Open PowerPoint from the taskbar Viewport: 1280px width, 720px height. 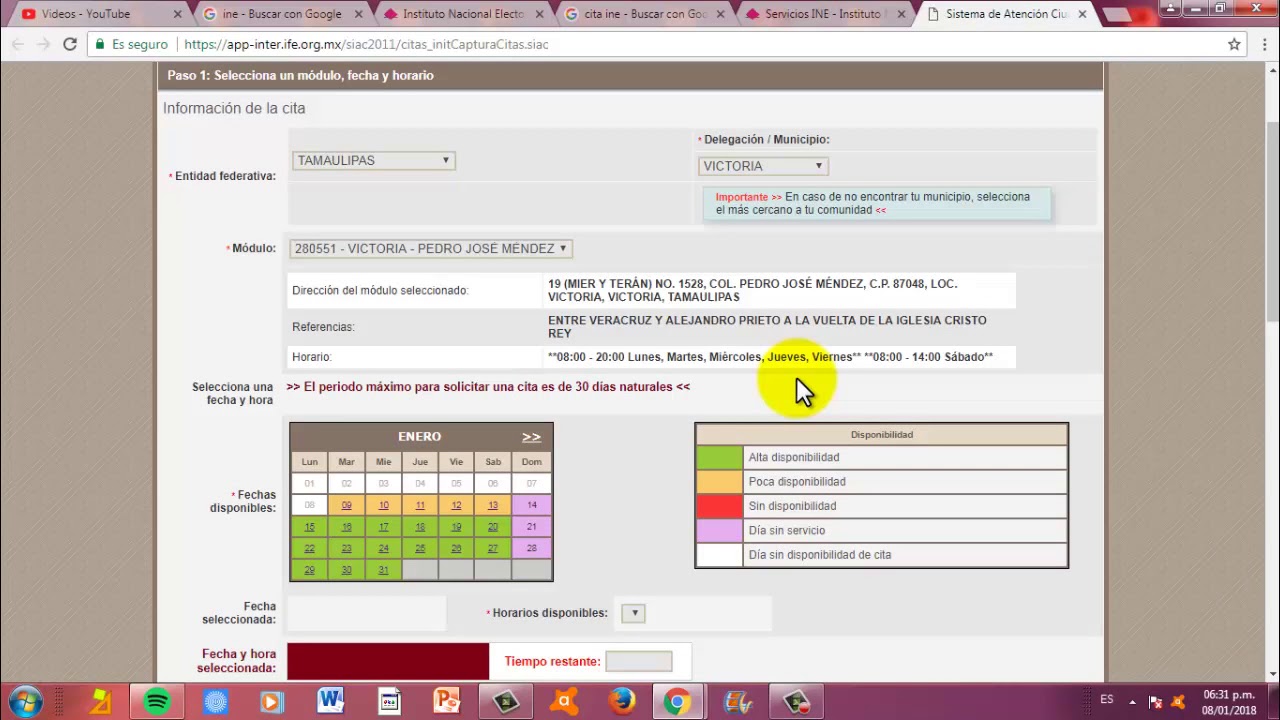[x=447, y=702]
